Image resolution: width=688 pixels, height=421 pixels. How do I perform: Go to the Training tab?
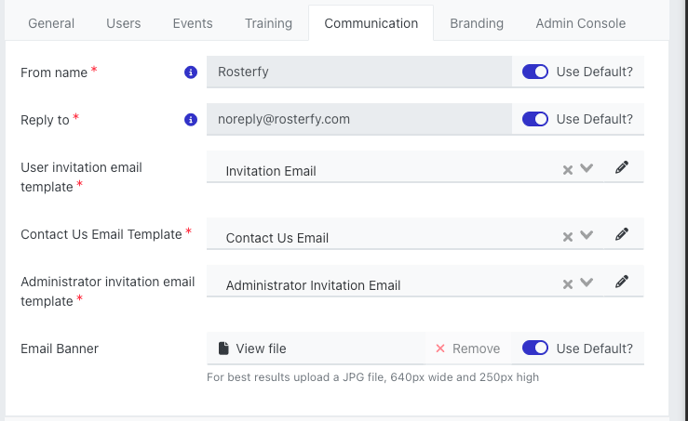(267, 23)
